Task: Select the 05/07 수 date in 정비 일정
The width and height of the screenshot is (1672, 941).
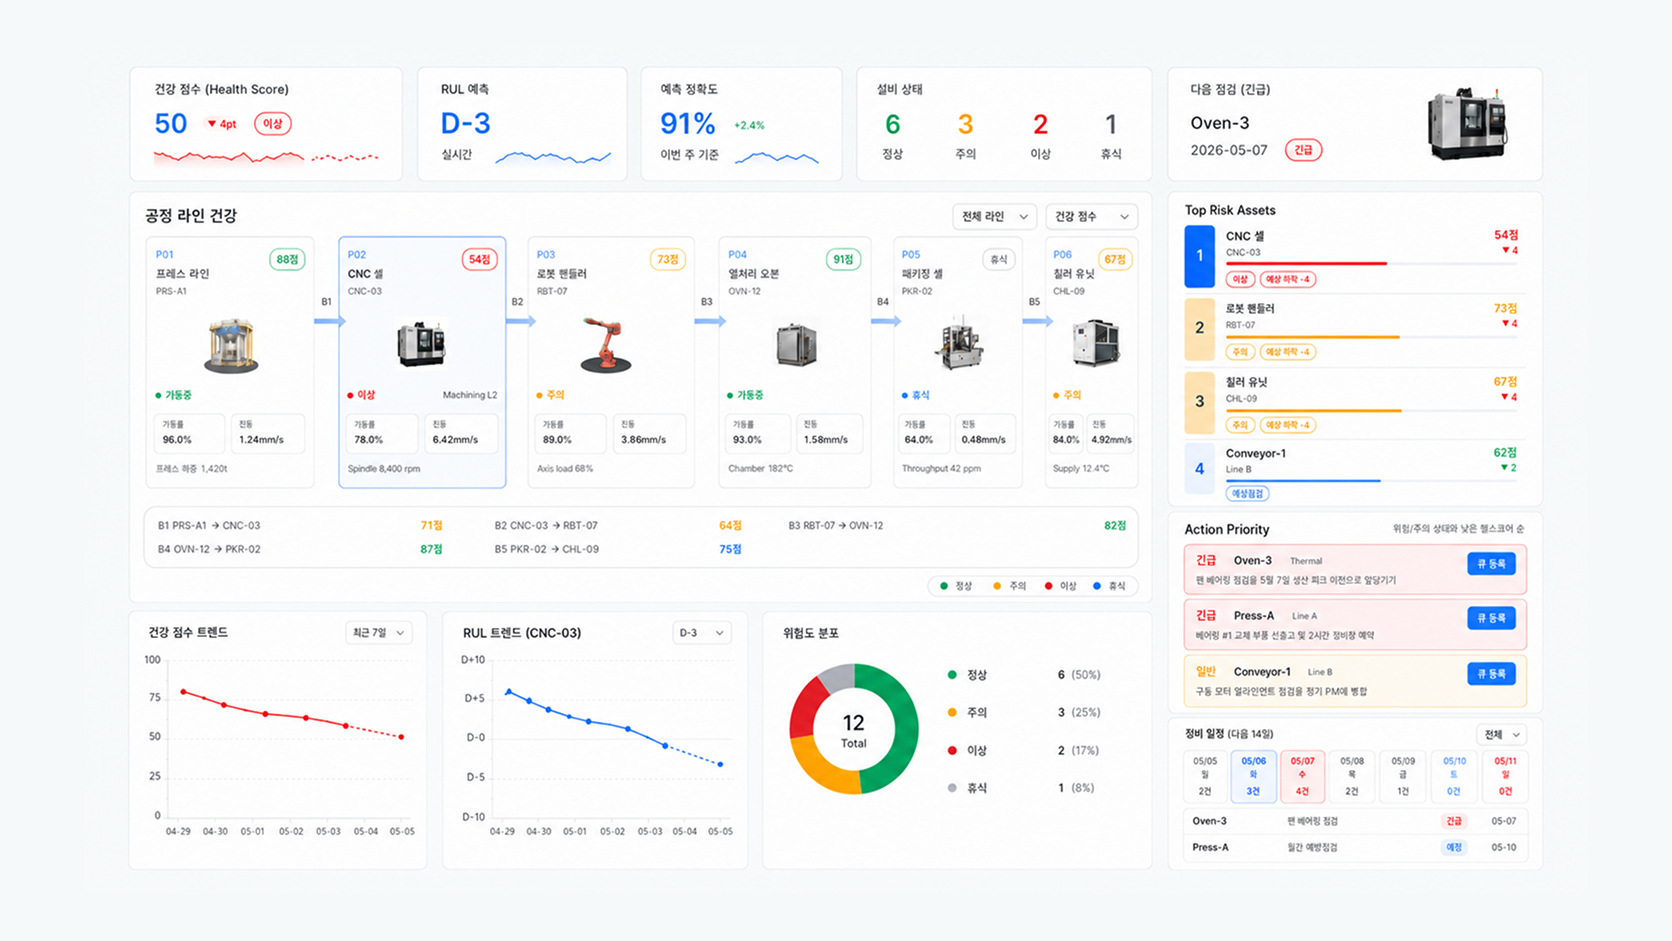Action: [x=1302, y=776]
